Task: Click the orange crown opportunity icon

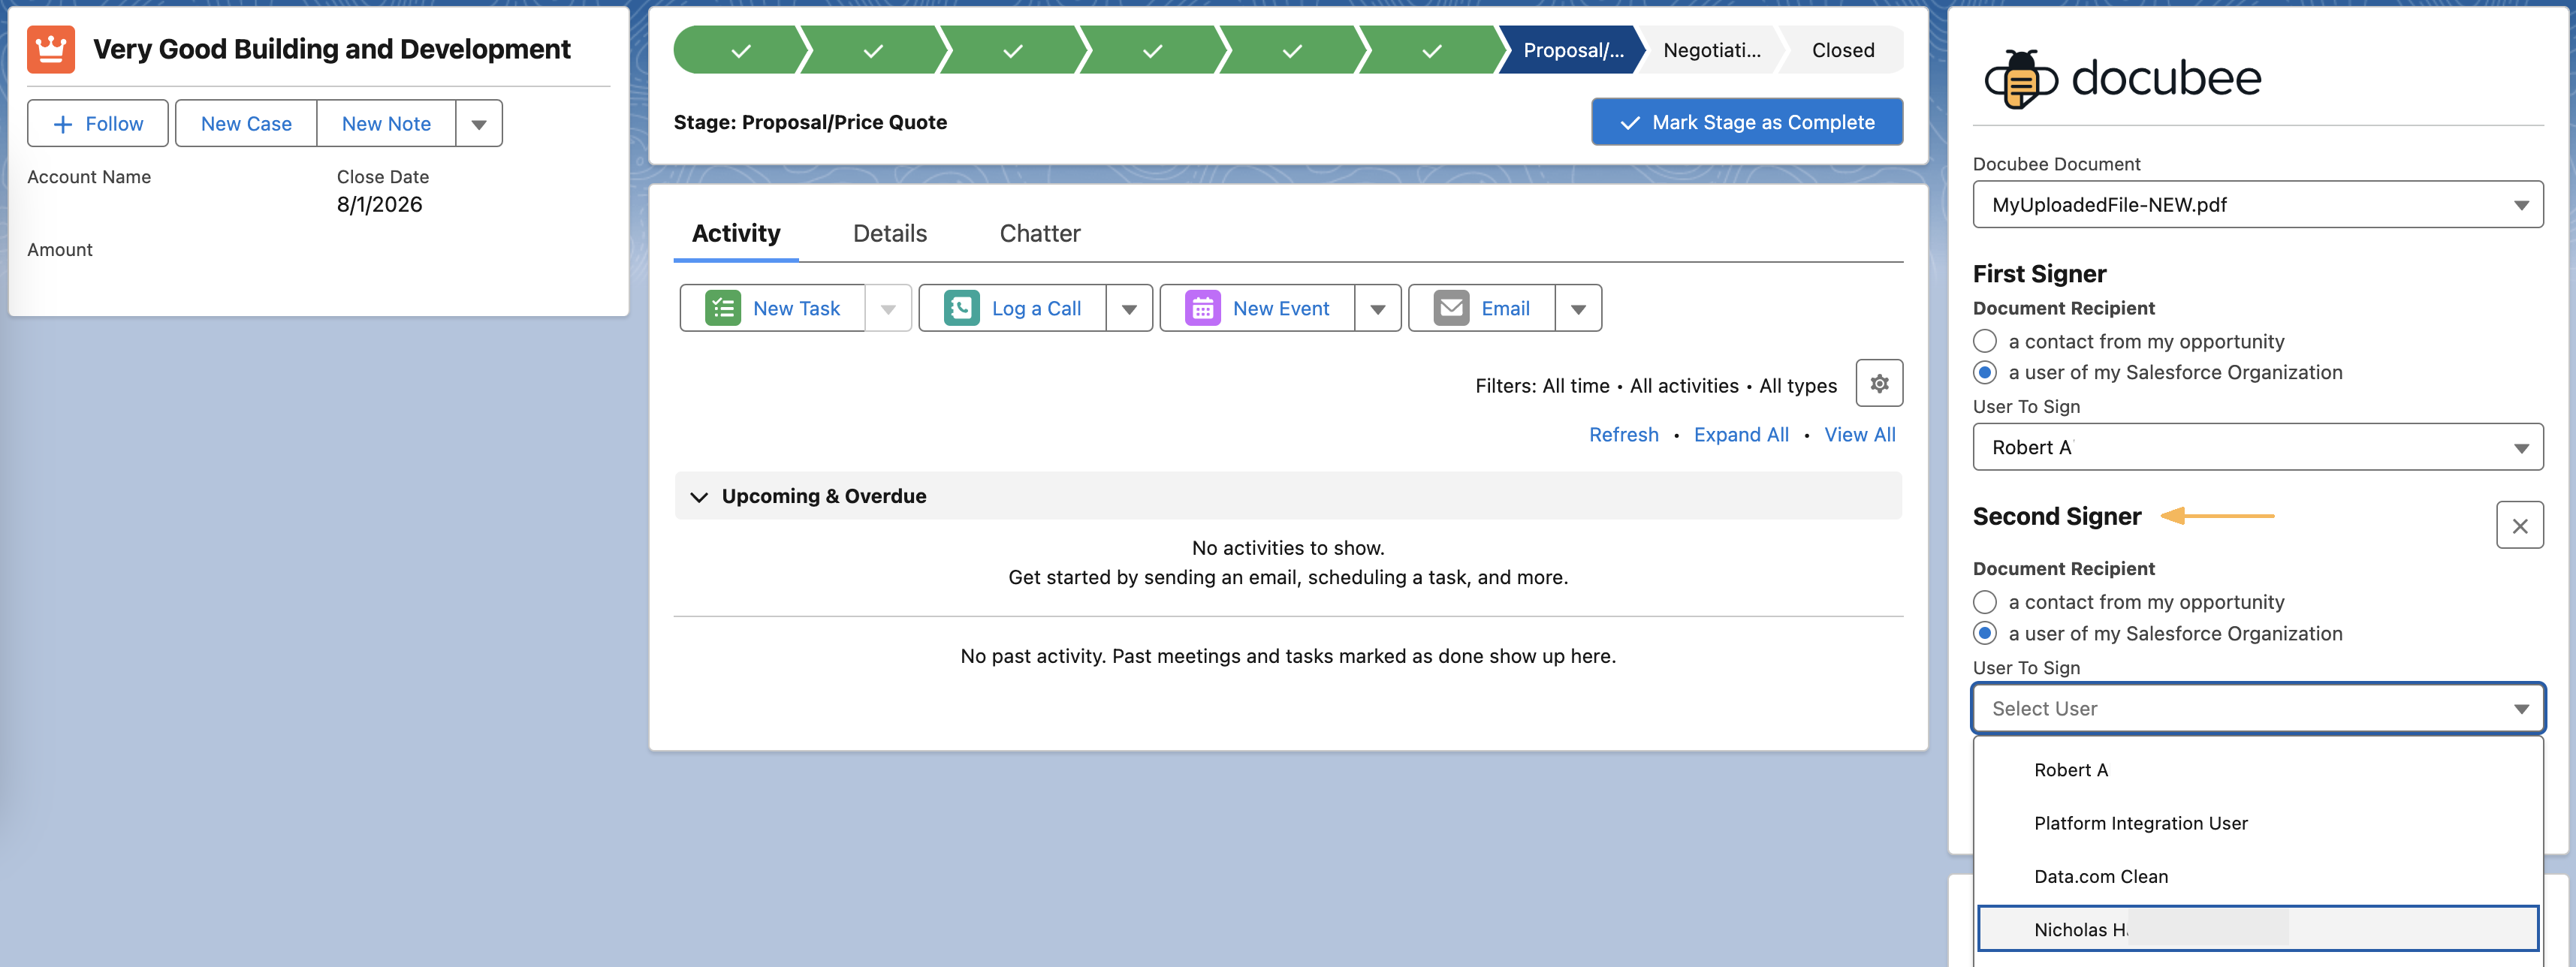Action: tap(50, 49)
